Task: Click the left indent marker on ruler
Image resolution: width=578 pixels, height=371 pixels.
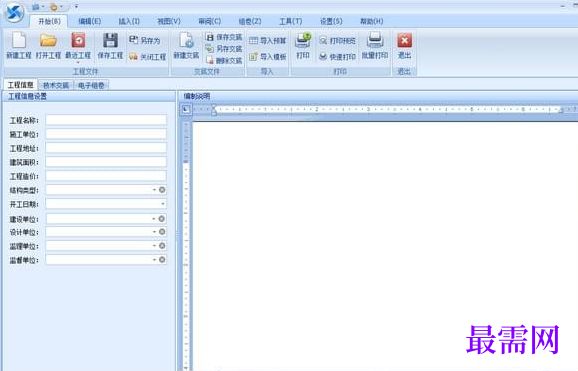Action: pyautogui.click(x=213, y=110)
